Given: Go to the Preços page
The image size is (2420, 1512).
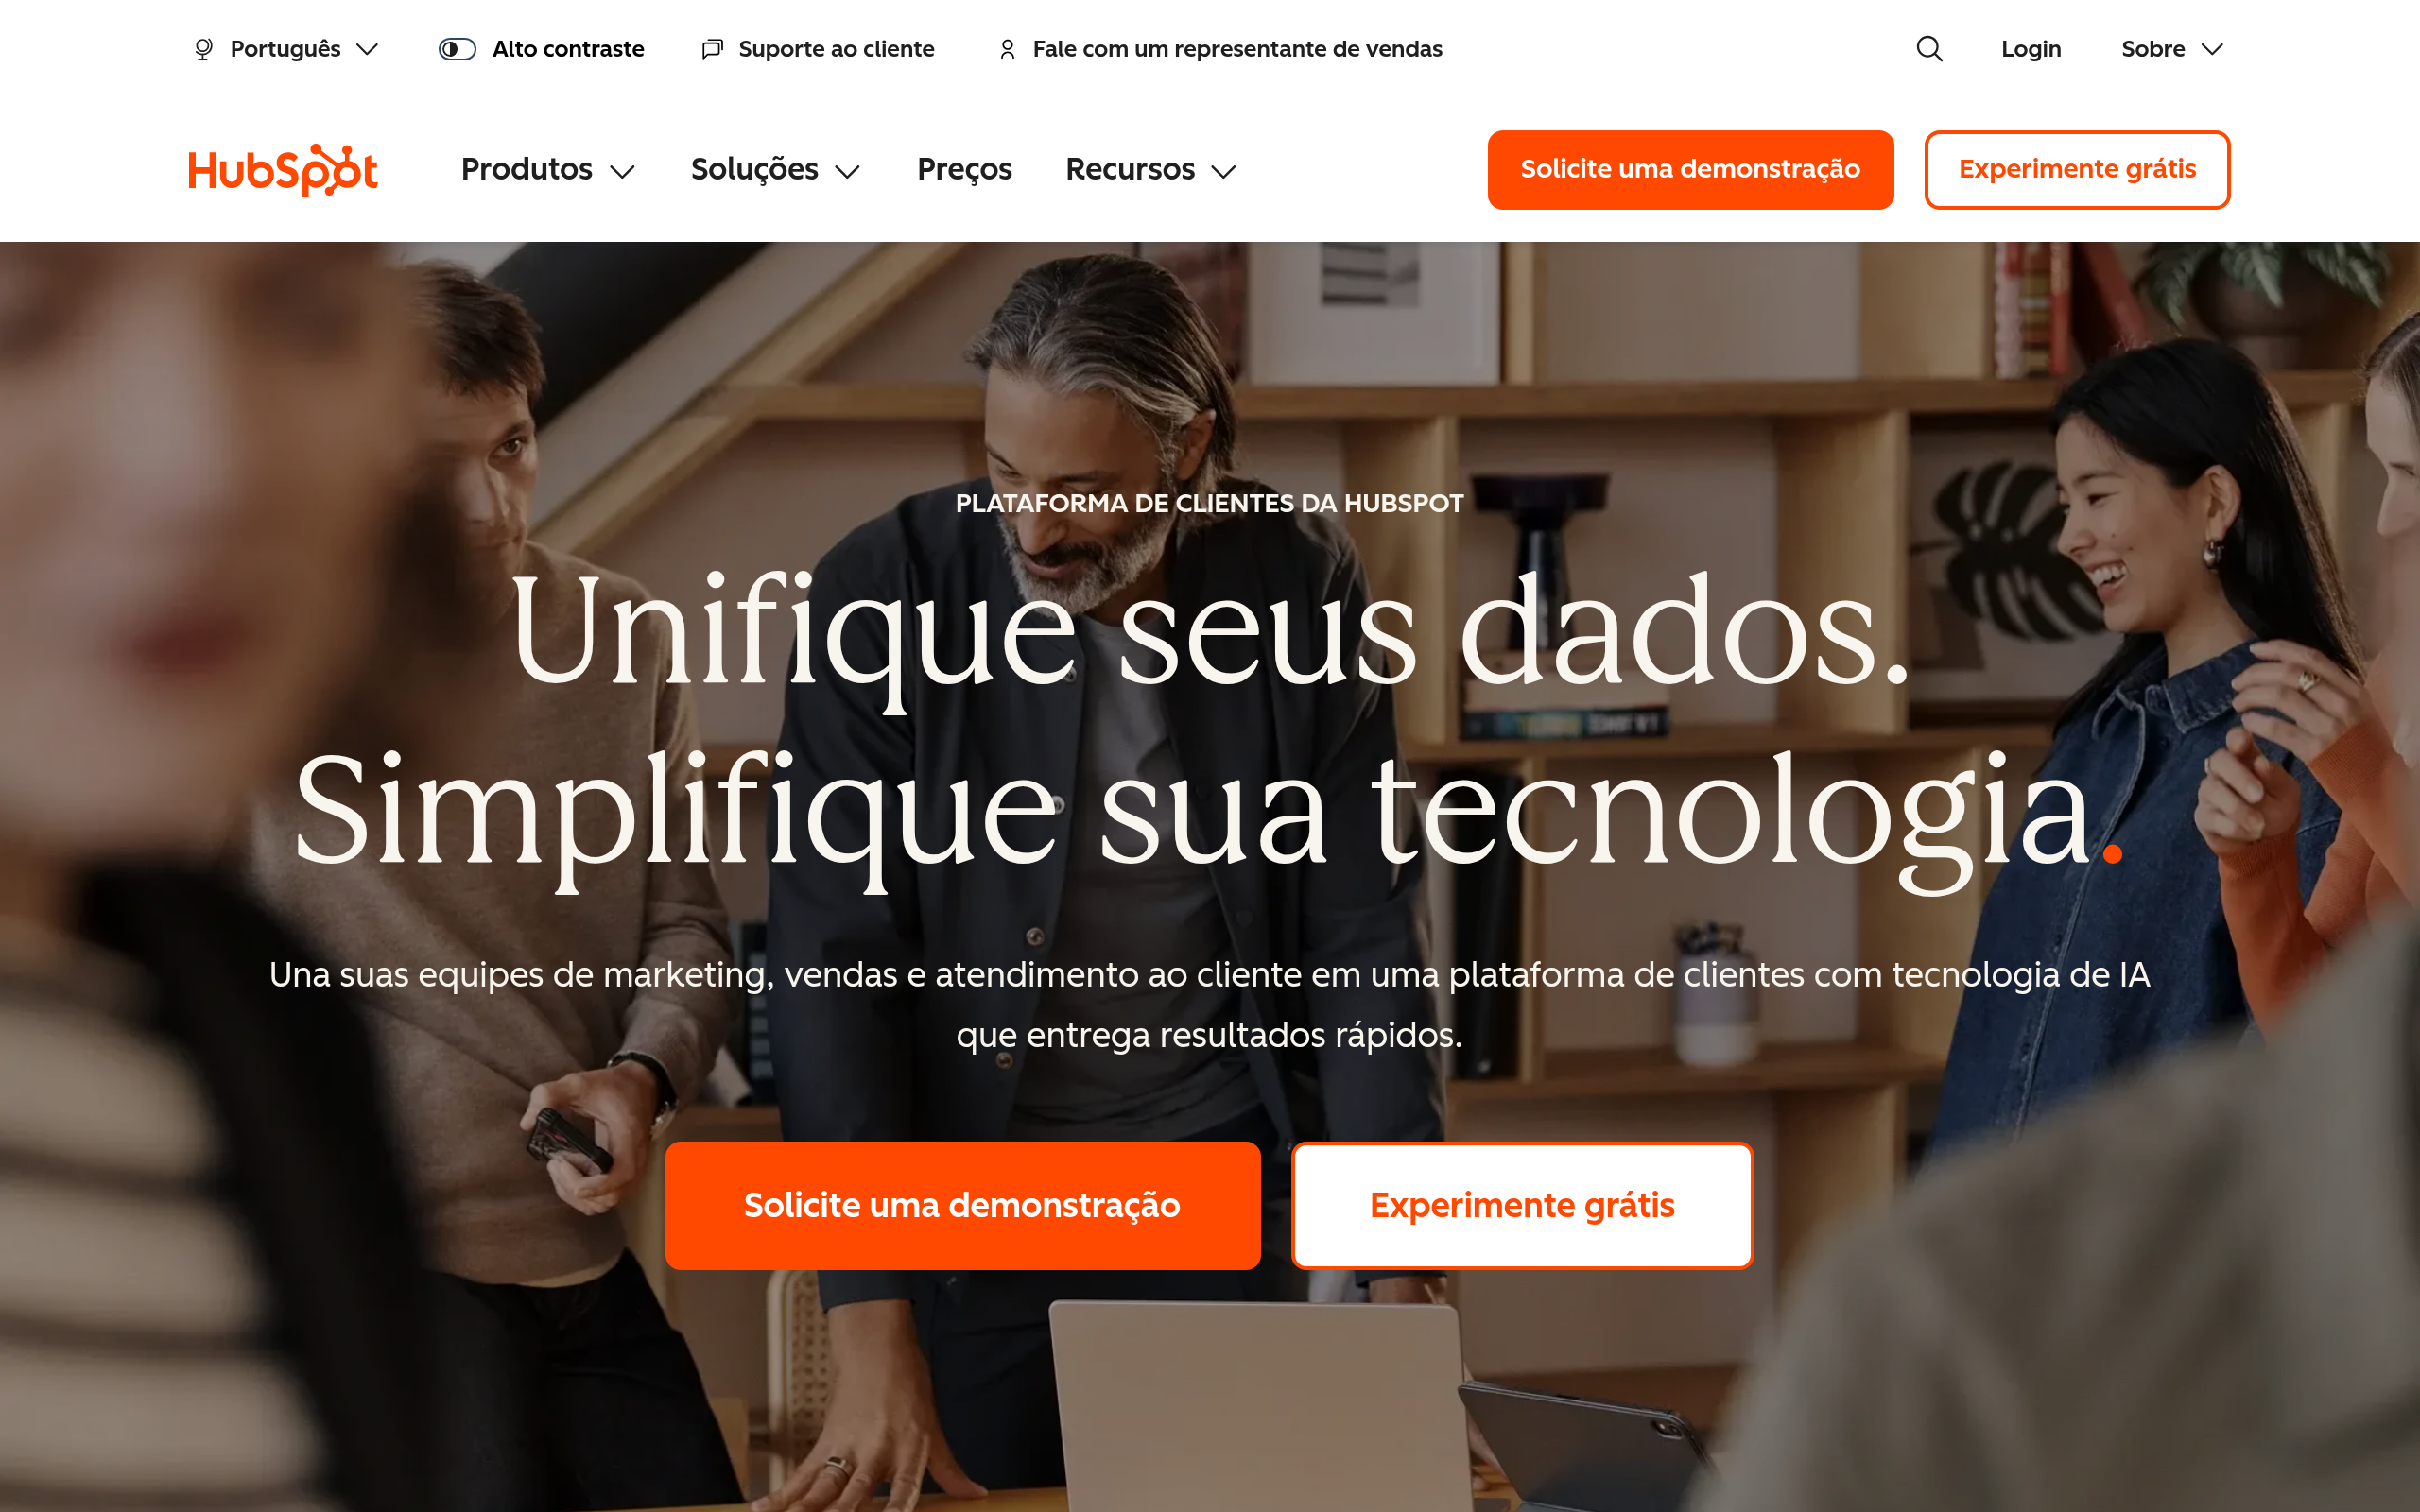Looking at the screenshot, I should pos(964,169).
